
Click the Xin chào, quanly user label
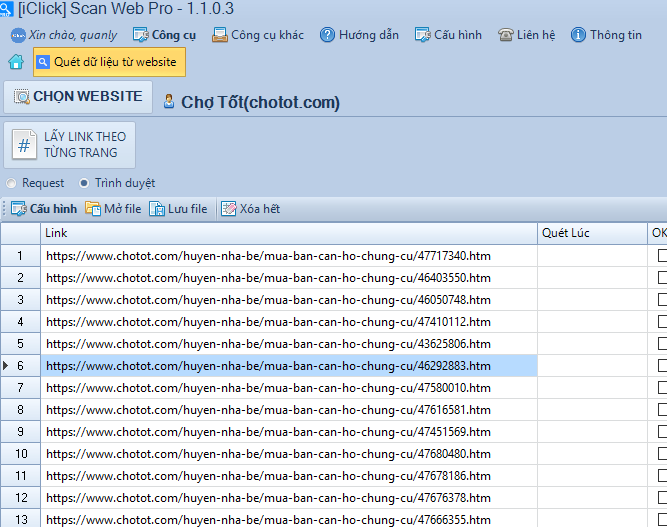[64, 35]
